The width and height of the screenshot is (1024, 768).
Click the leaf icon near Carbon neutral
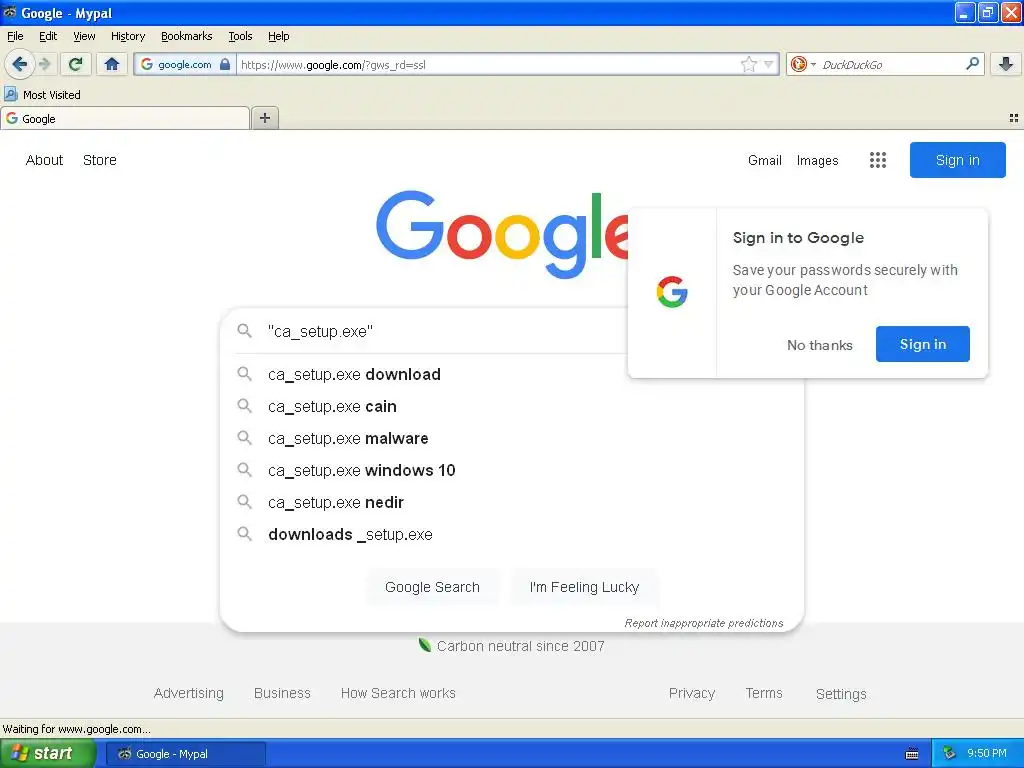[424, 645]
